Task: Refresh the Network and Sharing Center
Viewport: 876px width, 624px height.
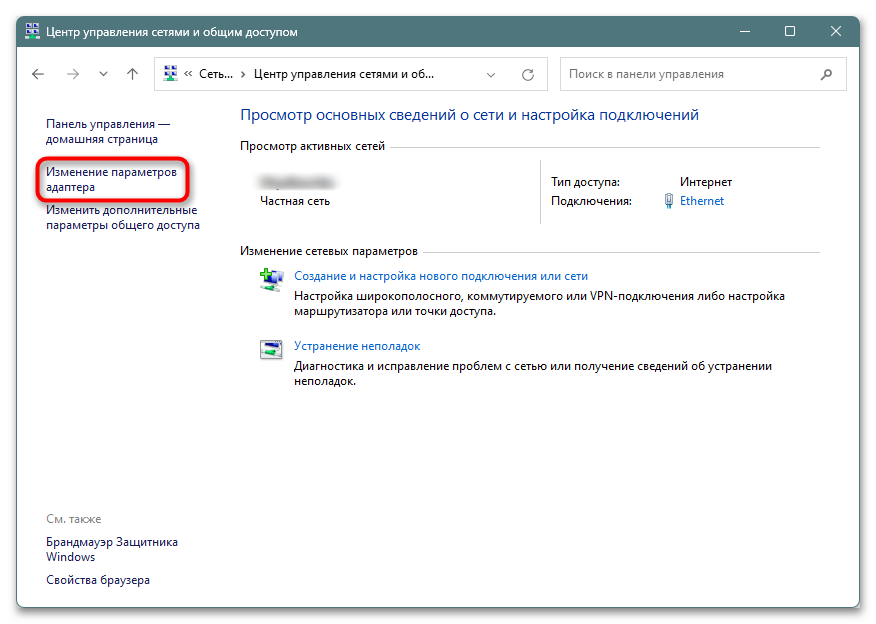Action: tap(527, 74)
